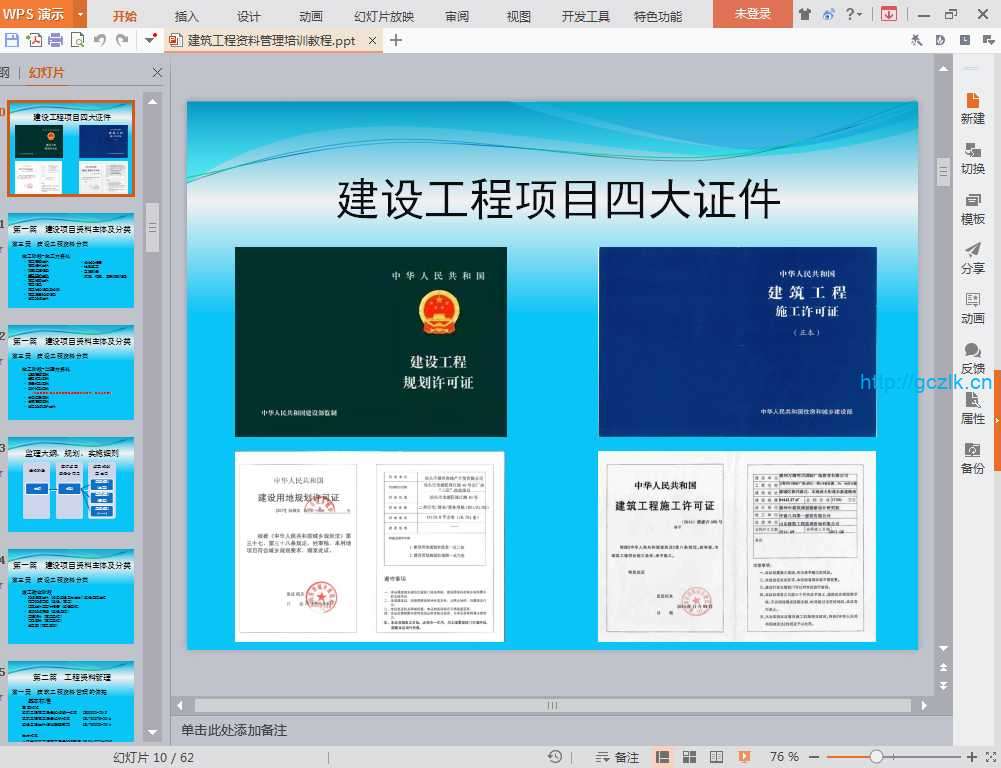Image resolution: width=1001 pixels, height=768 pixels.
Task: Click the zoom slider handle
Action: click(876, 757)
